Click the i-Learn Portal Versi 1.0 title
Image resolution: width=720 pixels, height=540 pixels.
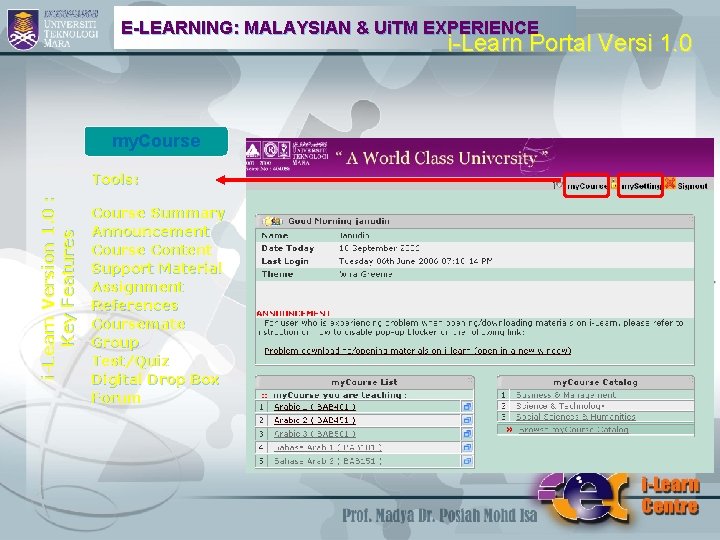570,43
